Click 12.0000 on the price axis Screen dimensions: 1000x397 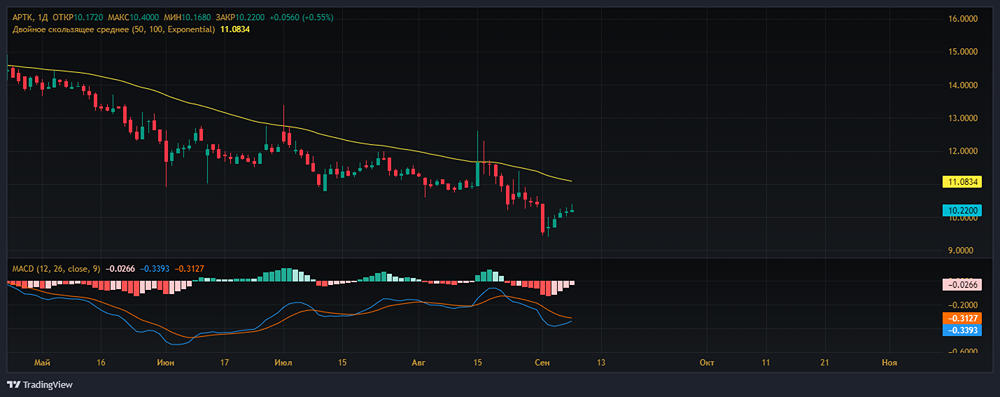click(963, 151)
